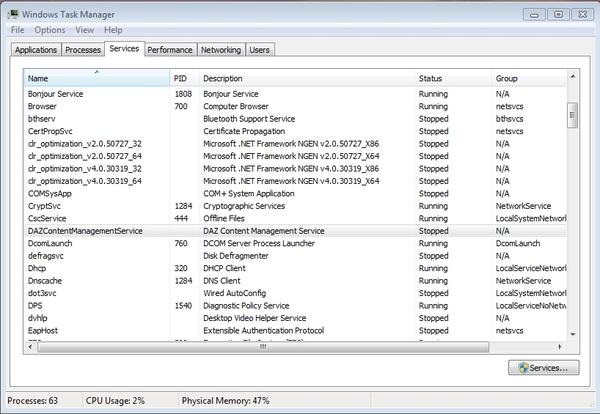Viewport: 600px width, 414px height.
Task: Select clr_optimization_v2.0.50727_32 service
Action: click(x=295, y=144)
